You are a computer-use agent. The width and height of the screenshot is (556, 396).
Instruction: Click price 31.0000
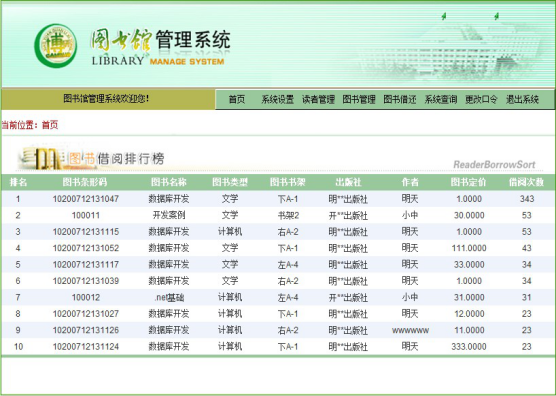469,297
